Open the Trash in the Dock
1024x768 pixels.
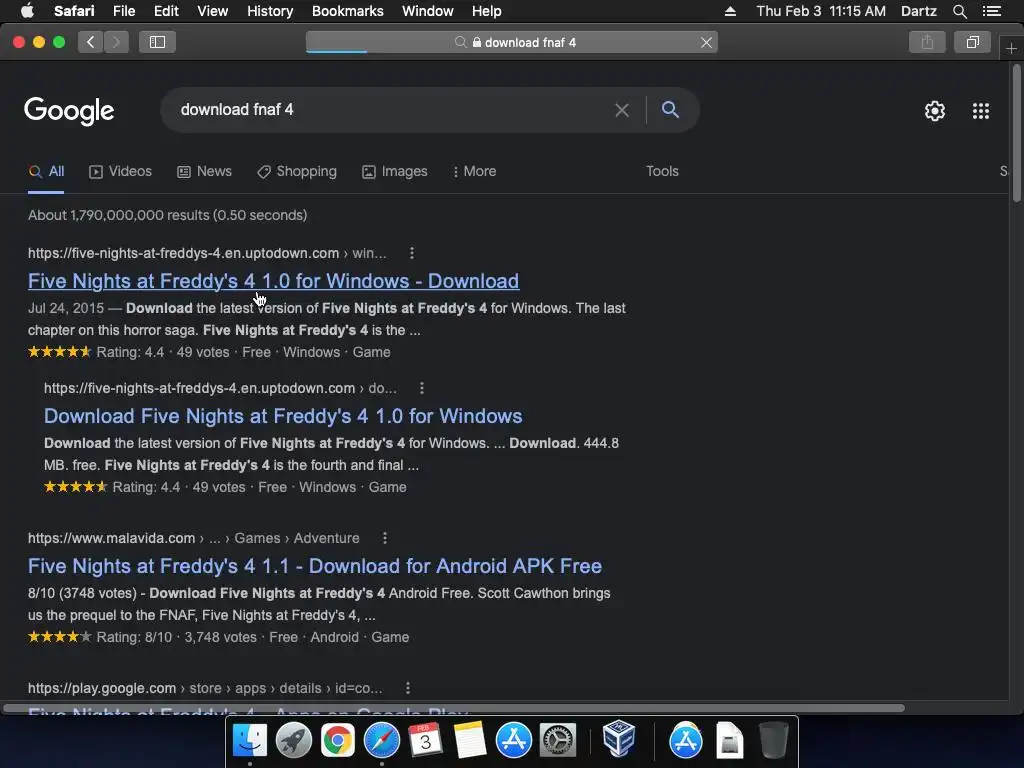[x=774, y=740]
